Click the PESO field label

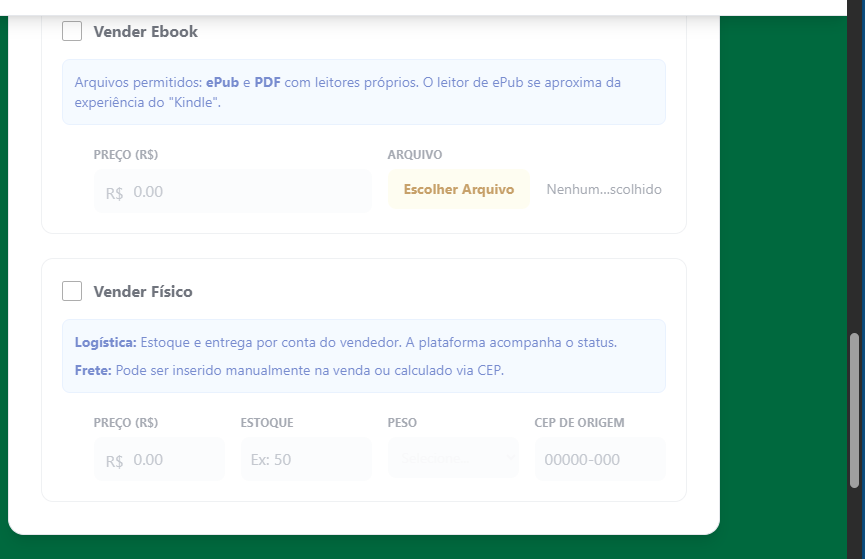(x=401, y=423)
